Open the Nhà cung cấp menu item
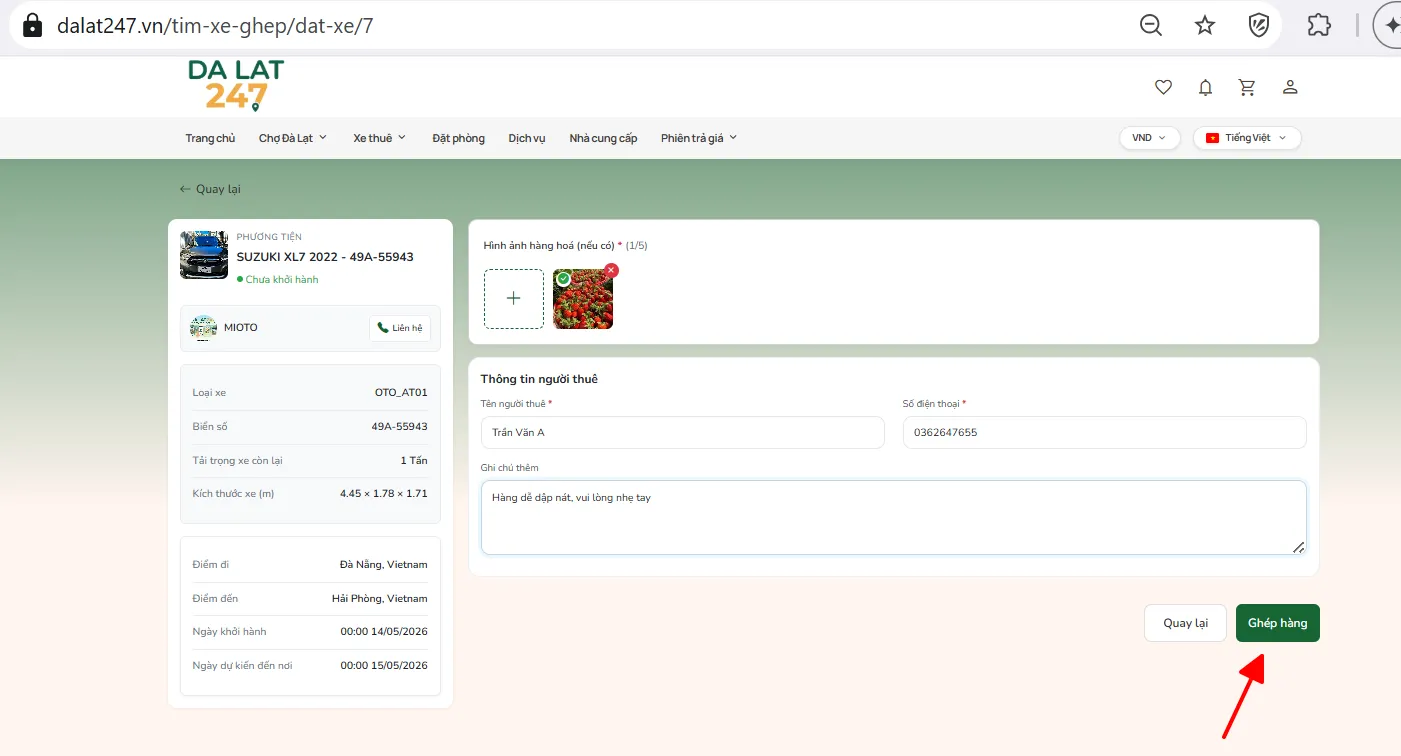This screenshot has height=756, width=1401. [x=603, y=138]
